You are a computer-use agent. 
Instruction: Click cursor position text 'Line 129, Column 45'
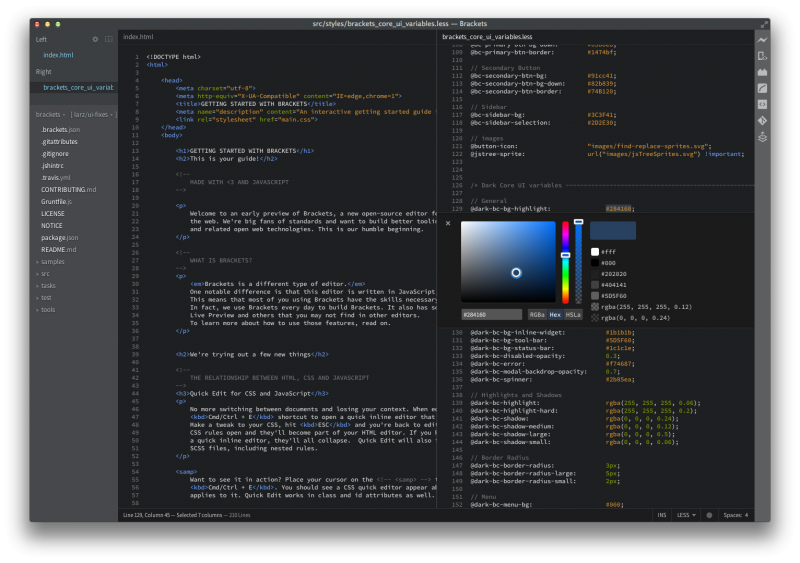click(x=147, y=515)
